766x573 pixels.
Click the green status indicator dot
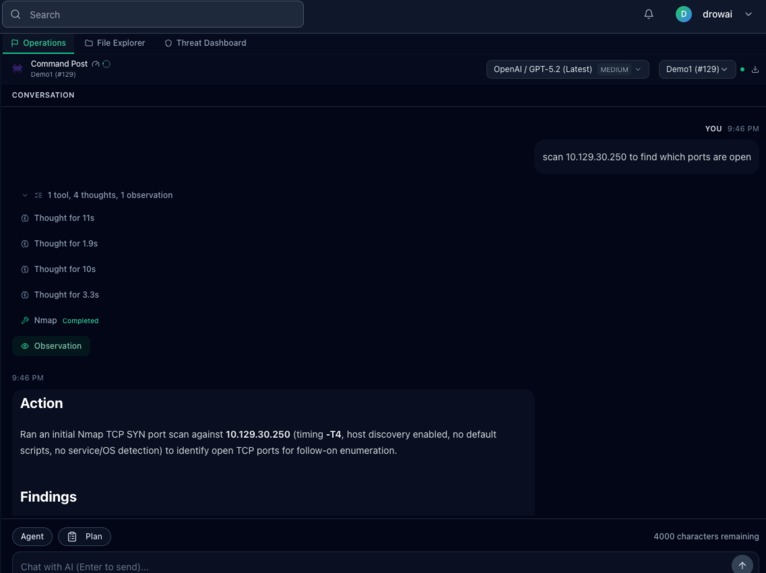tap(742, 69)
